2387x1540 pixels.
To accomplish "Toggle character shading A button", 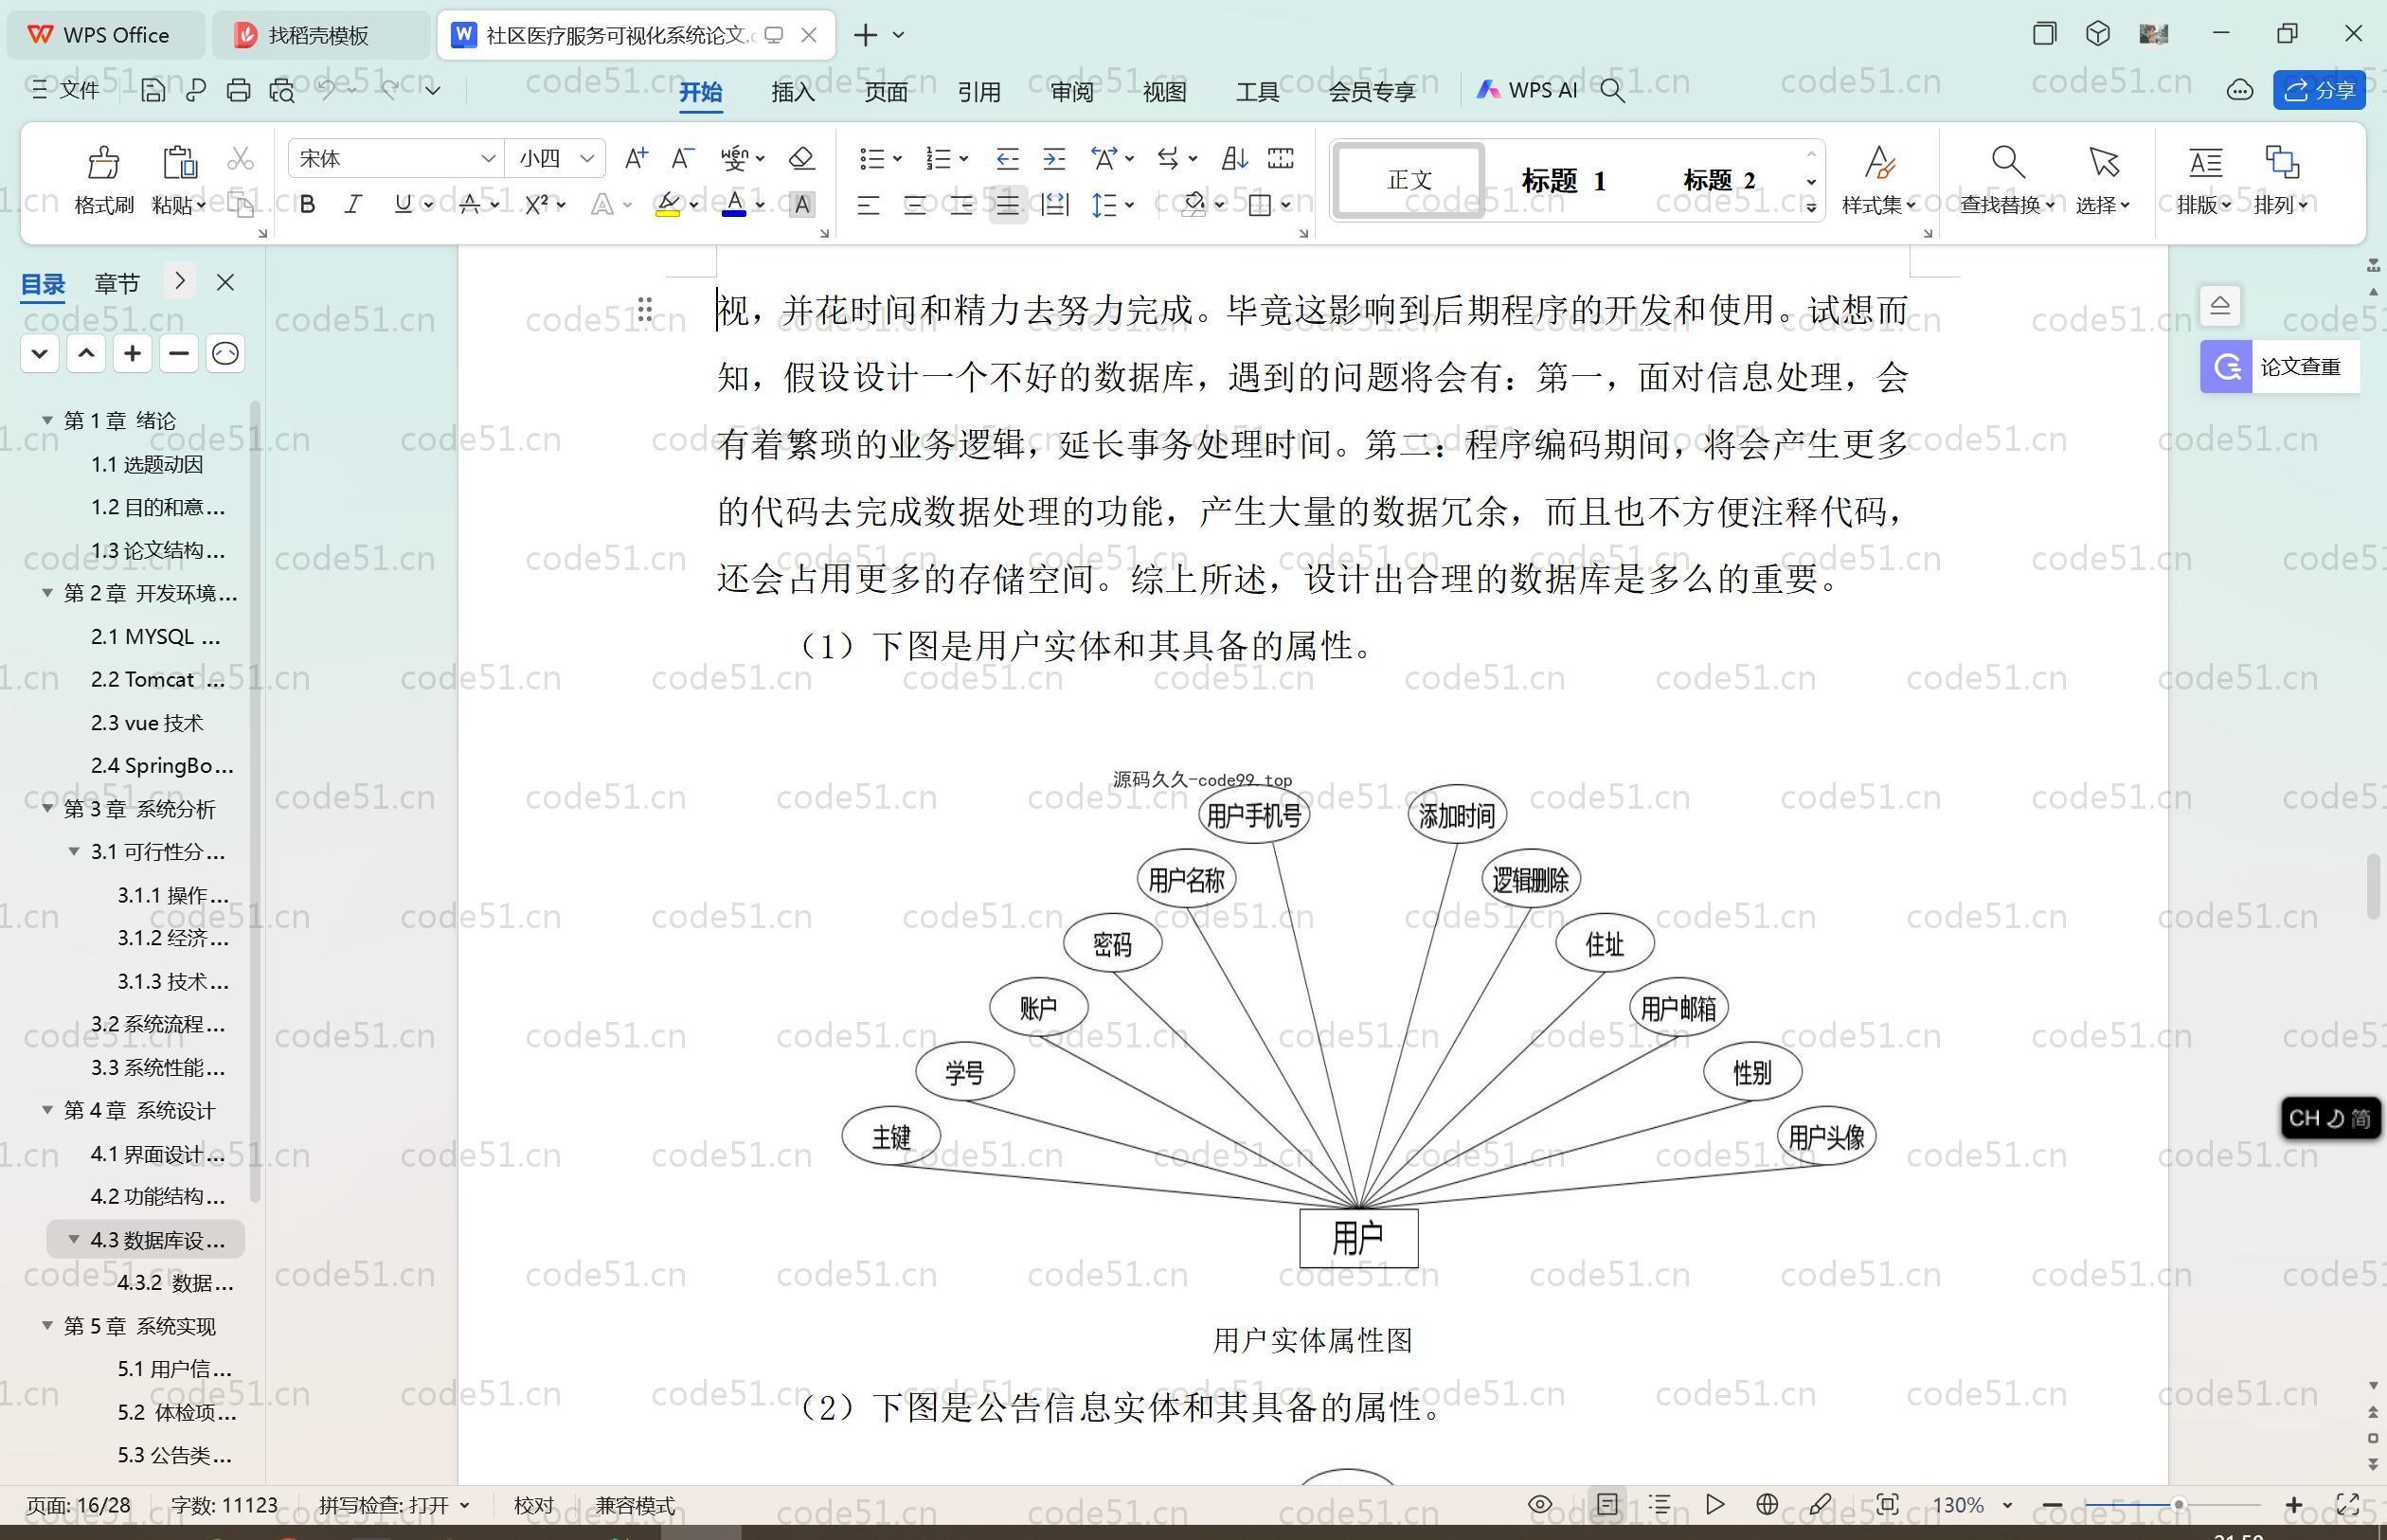I will (x=801, y=205).
